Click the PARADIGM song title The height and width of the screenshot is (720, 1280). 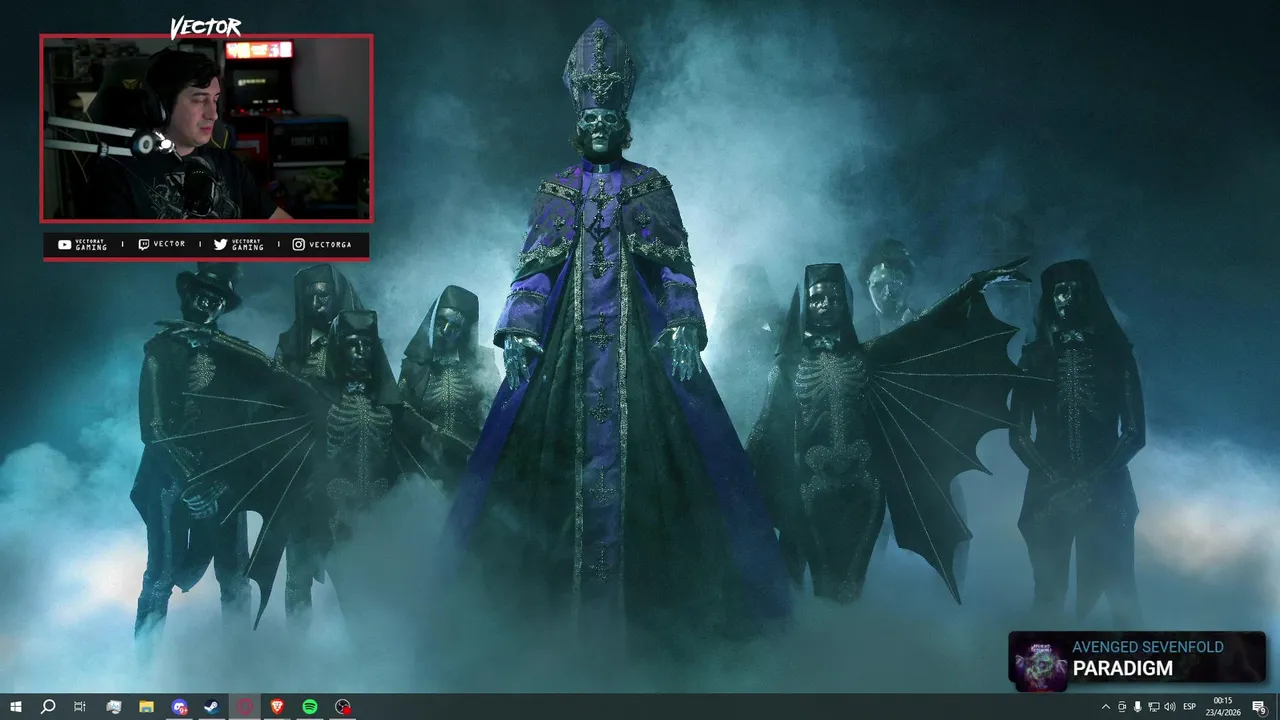coord(1122,668)
